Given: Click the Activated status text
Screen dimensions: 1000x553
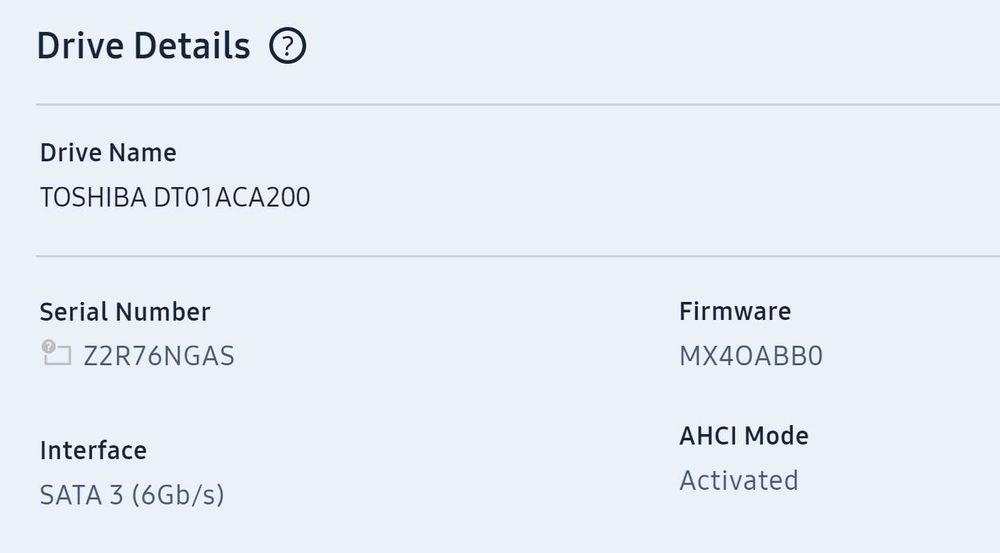Looking at the screenshot, I should point(739,480).
